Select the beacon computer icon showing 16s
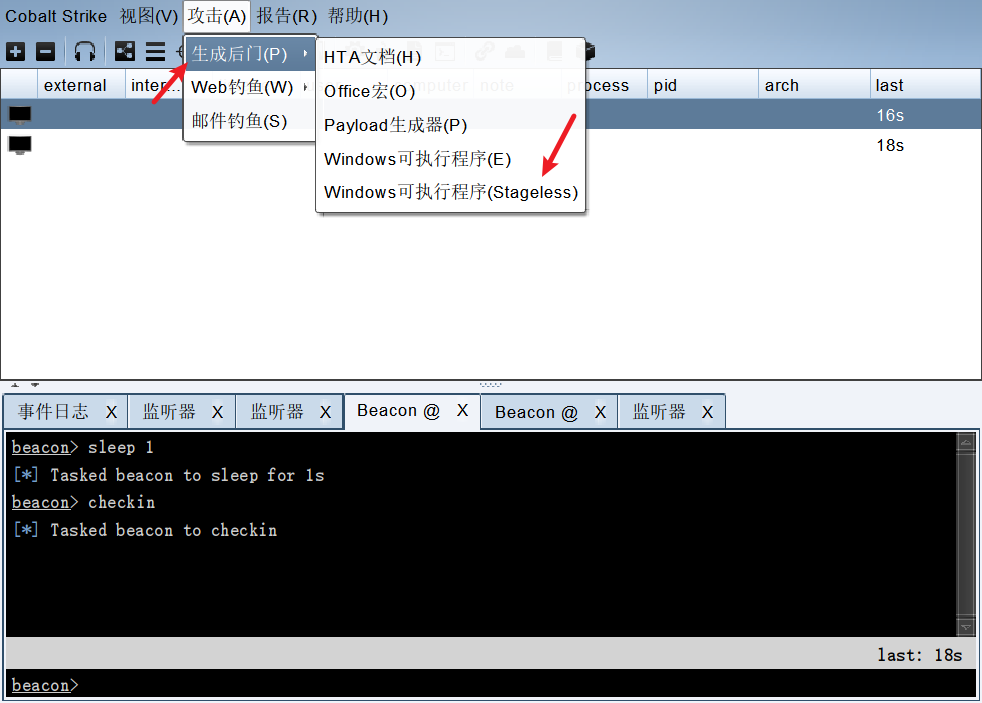The width and height of the screenshot is (982, 703). click(20, 115)
